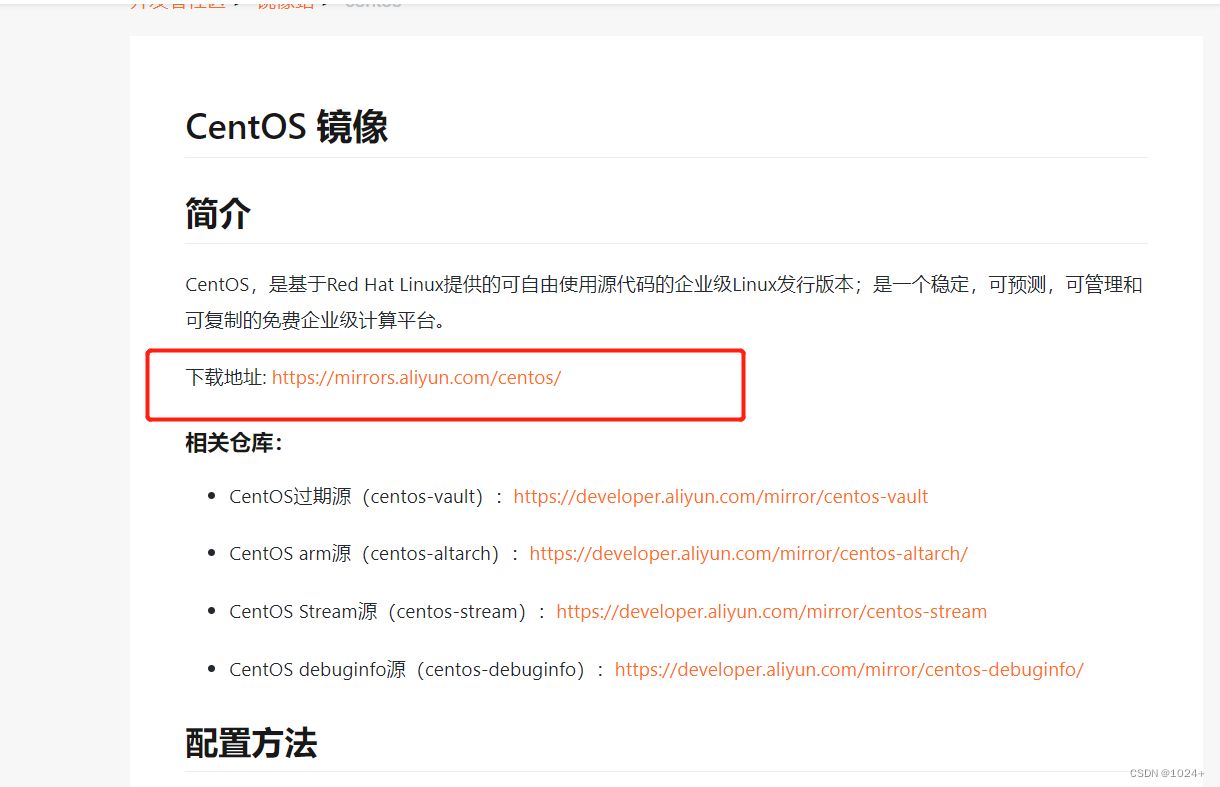Click the '下载地址:' label text
Viewport: 1220px width, 787px height.
click(226, 378)
